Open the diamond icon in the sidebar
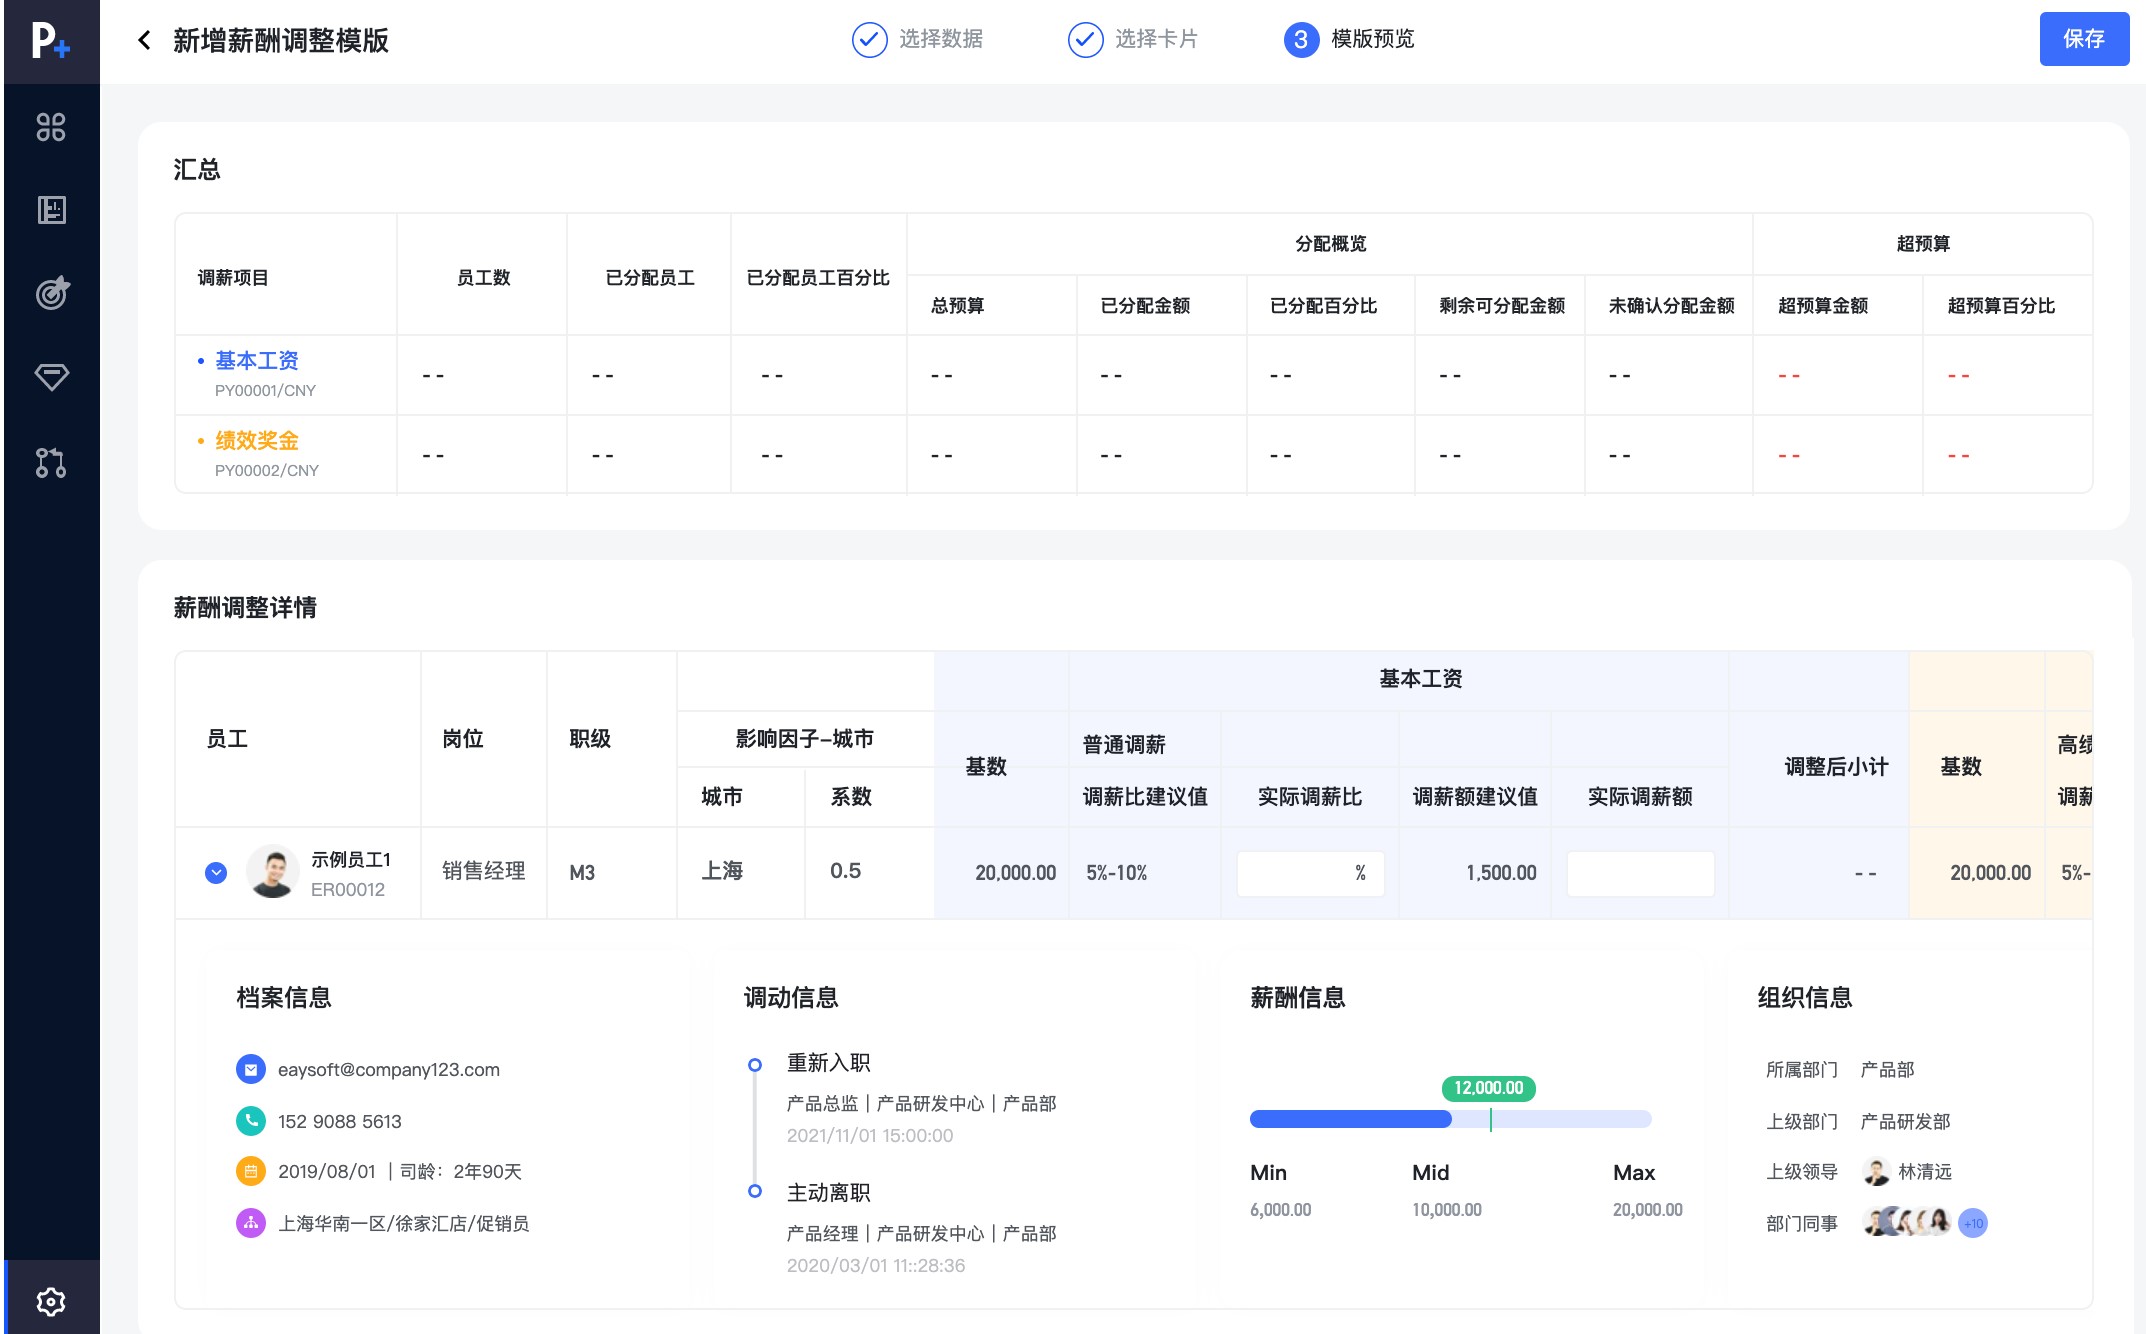Viewport: 2146px width, 1334px height. [x=51, y=377]
